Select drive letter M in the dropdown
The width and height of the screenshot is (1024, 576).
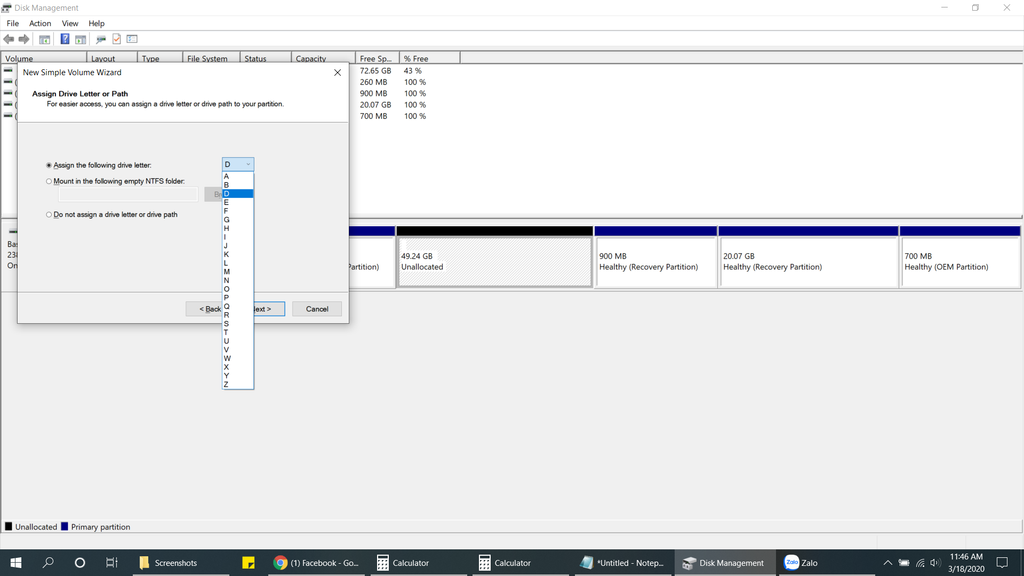(238, 272)
